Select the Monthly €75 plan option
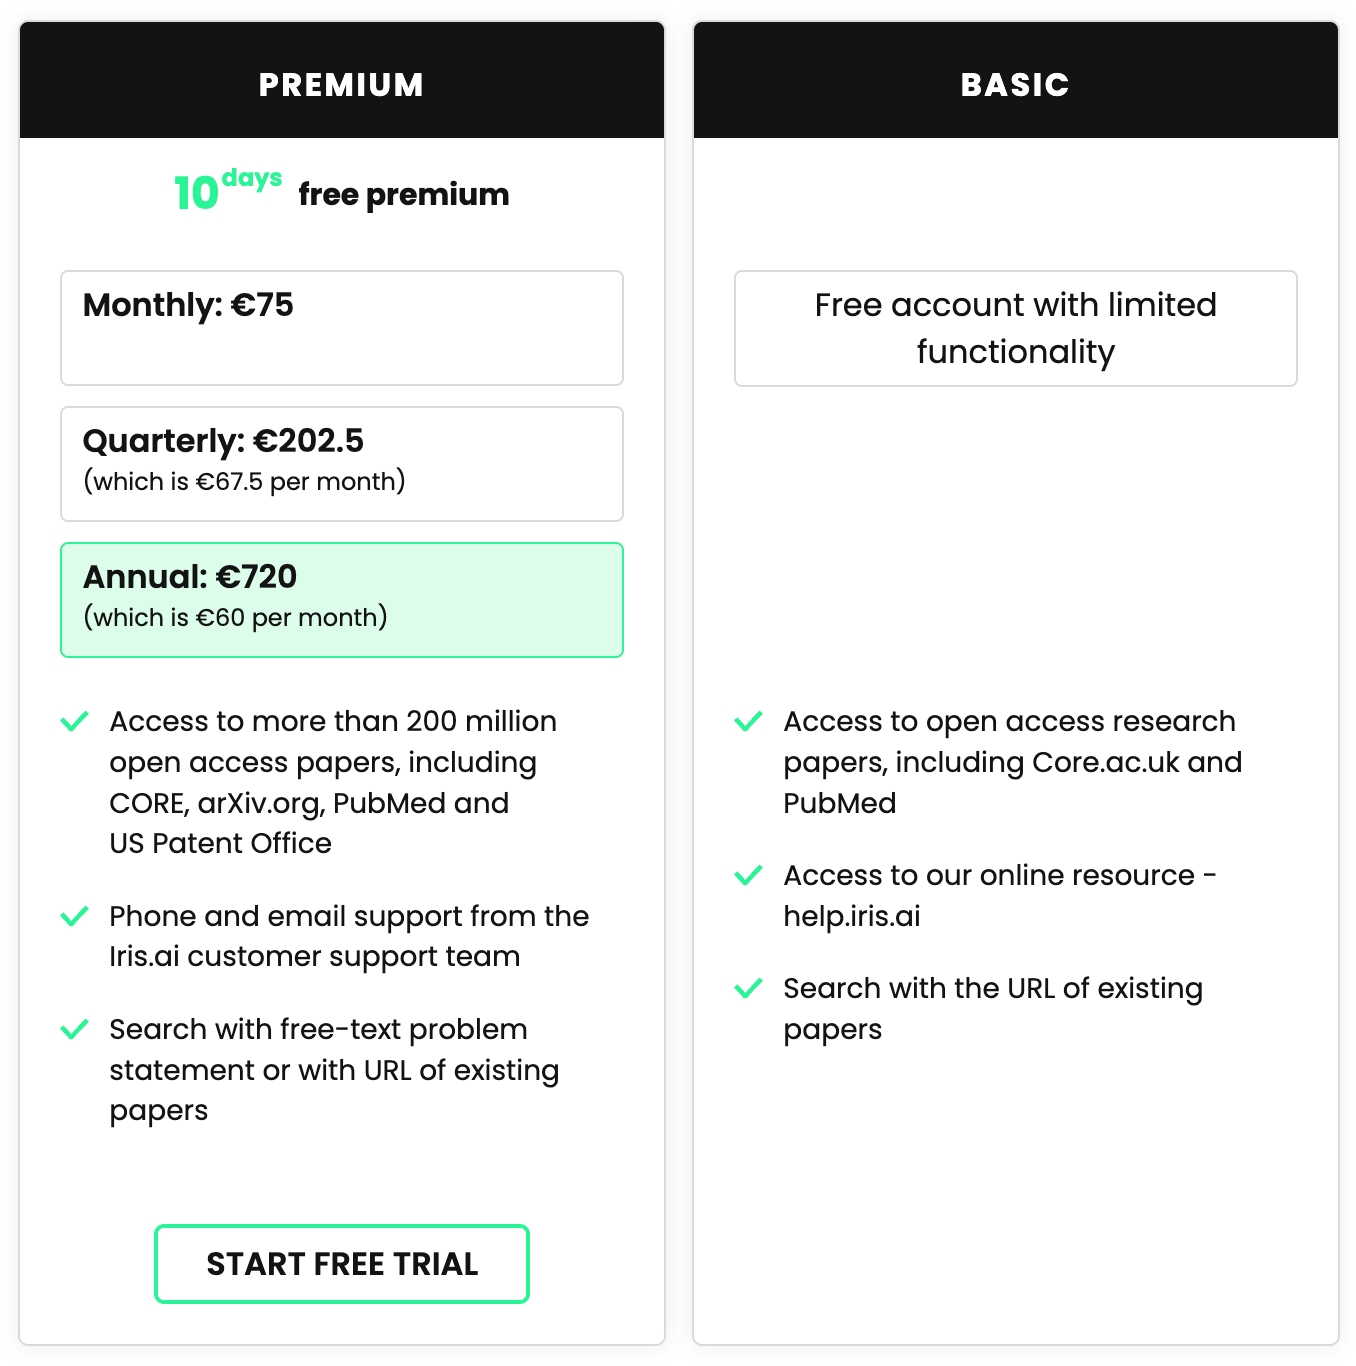Viewport: 1356px width, 1366px height. (x=341, y=327)
